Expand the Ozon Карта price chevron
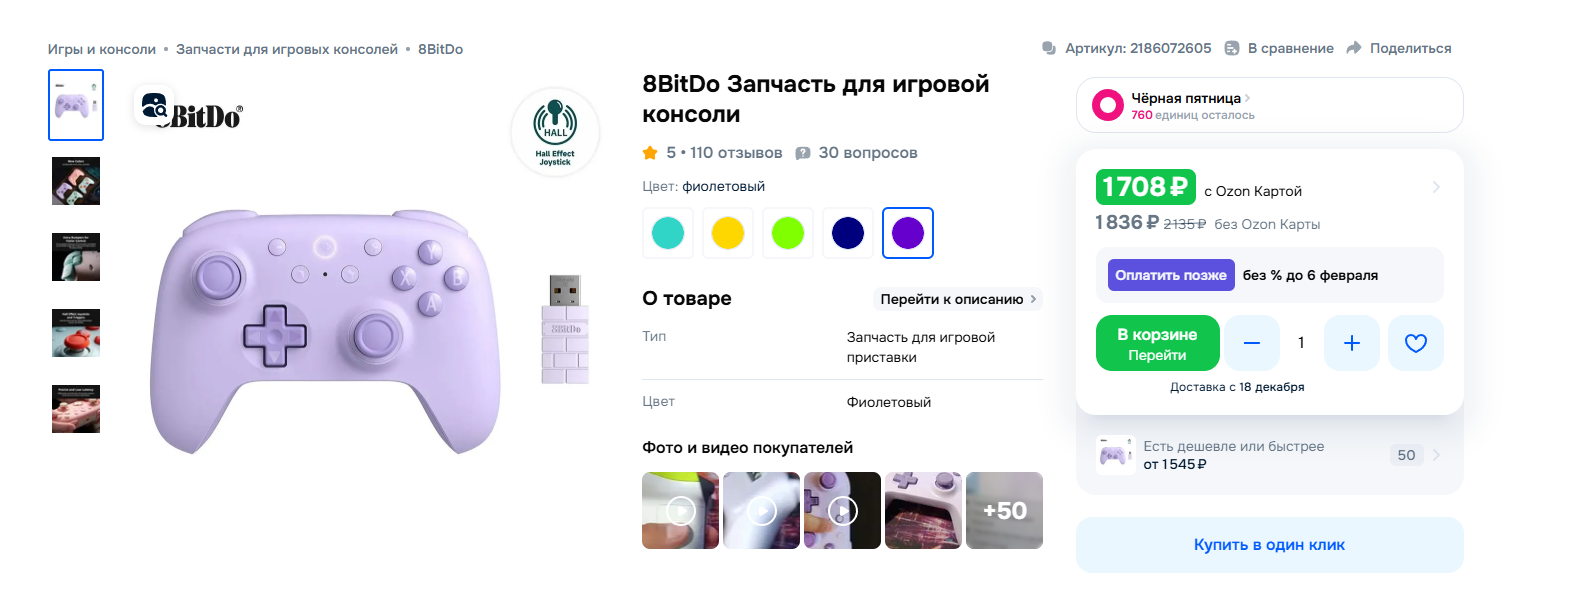This screenshot has height=593, width=1595. pos(1436,187)
